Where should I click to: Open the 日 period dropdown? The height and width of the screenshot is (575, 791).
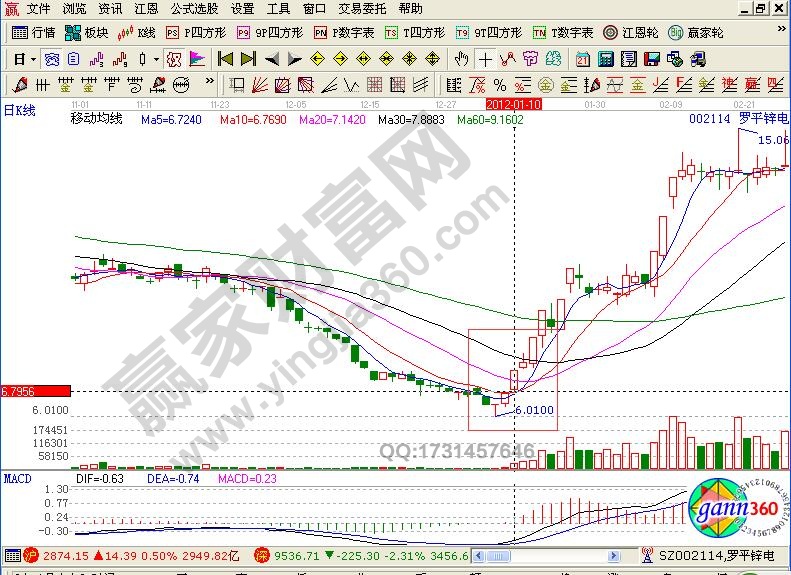coord(23,57)
